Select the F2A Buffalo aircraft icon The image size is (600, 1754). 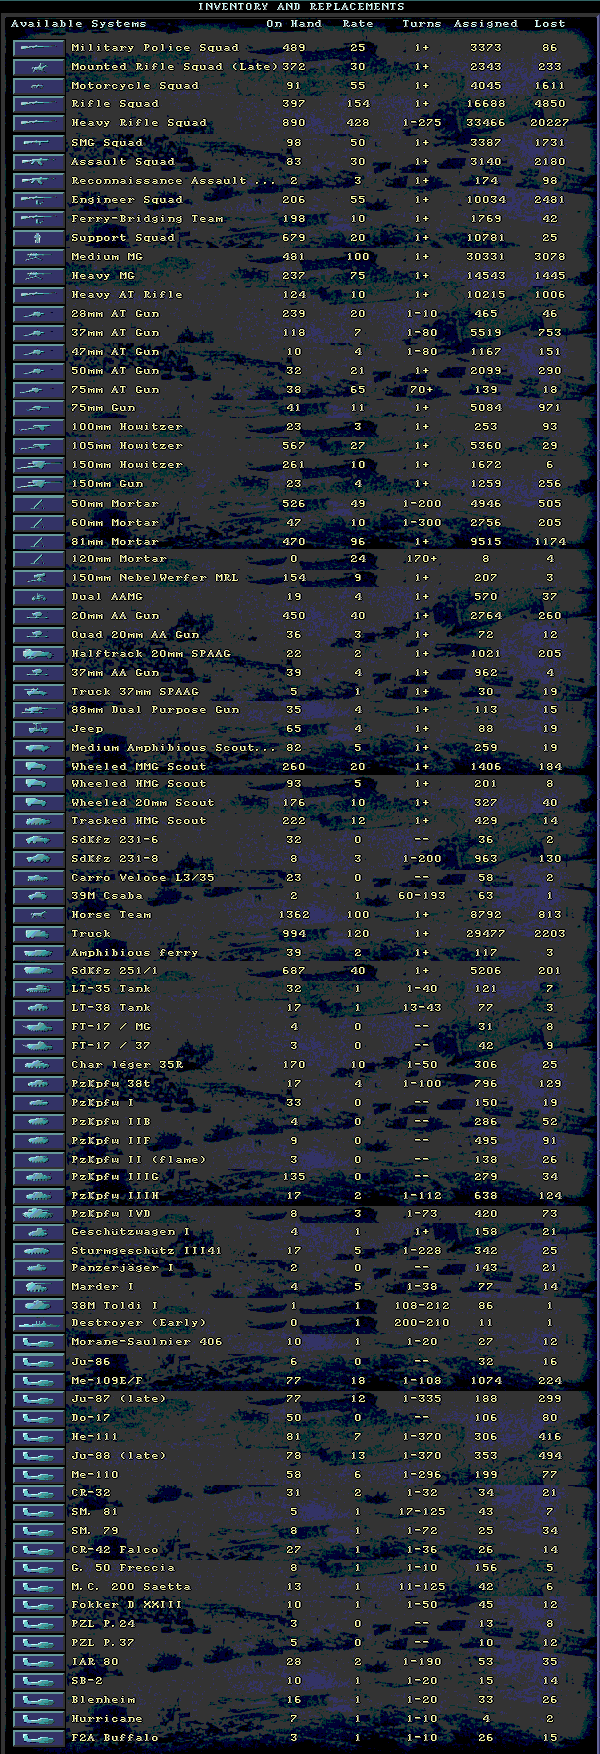click(38, 1737)
